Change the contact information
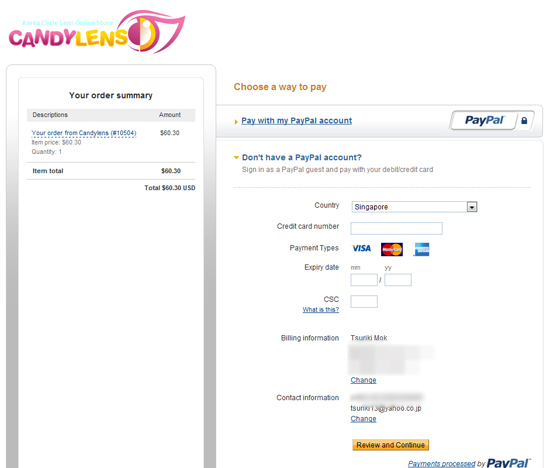The width and height of the screenshot is (550, 468). (363, 419)
